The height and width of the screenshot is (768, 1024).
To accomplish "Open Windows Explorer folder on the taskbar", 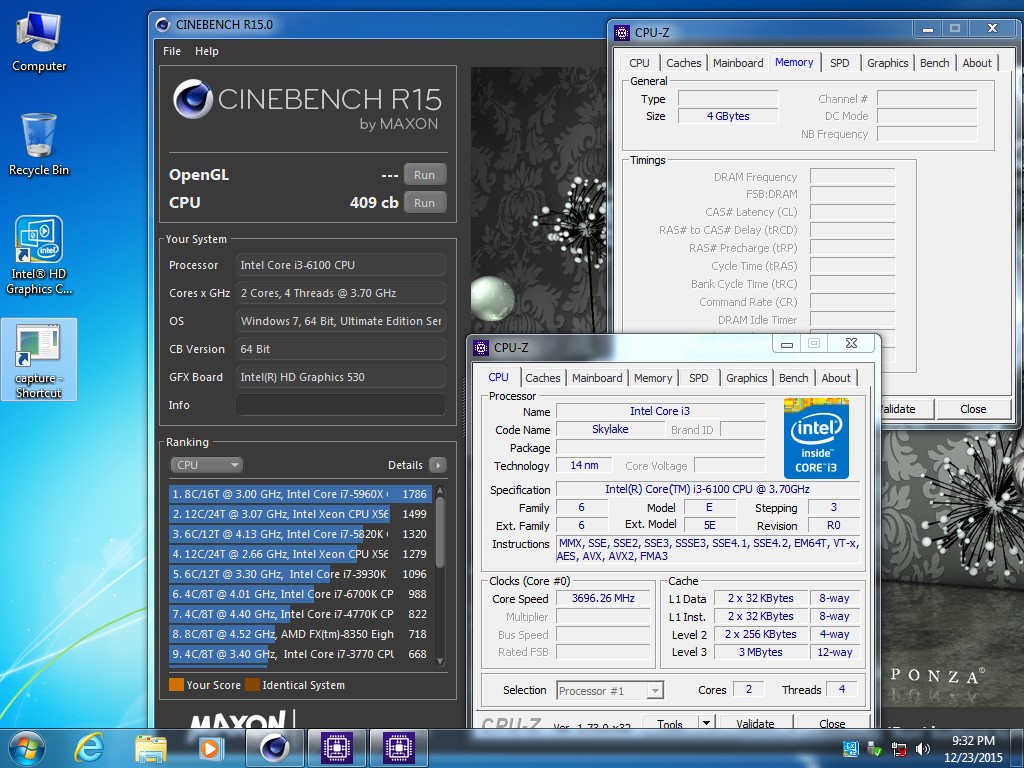I will 151,748.
